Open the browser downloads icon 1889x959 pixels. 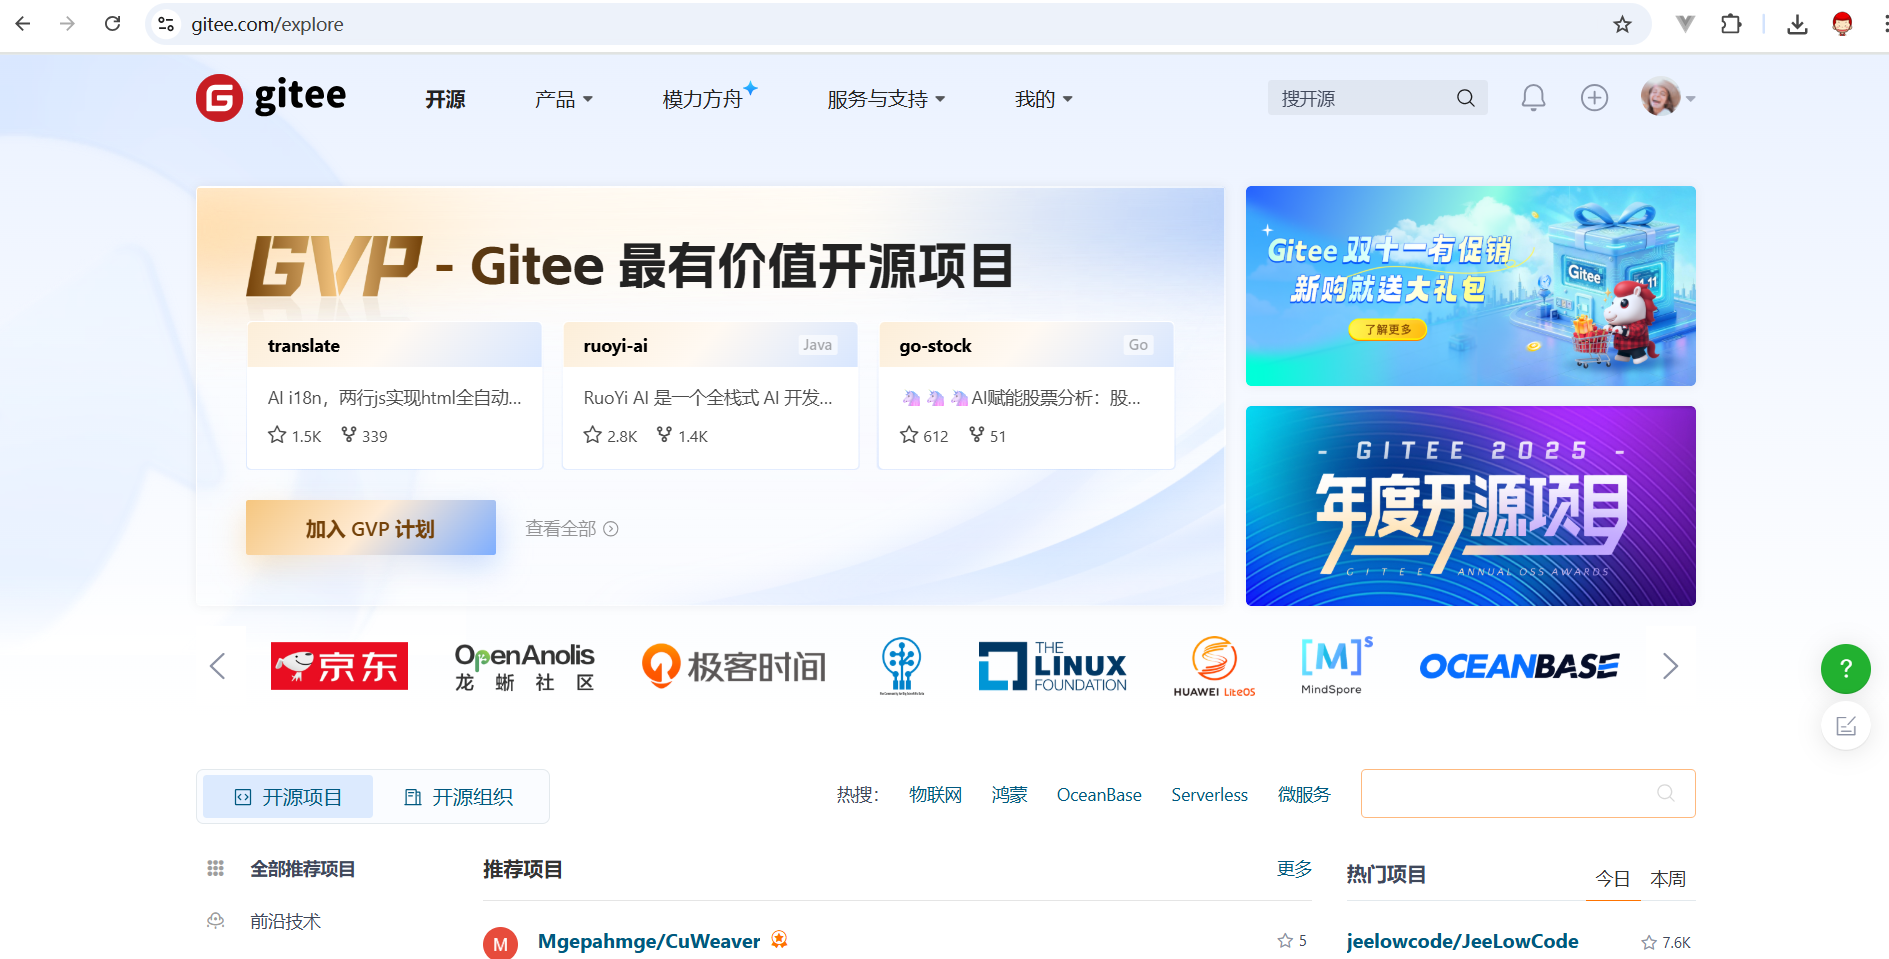1797,24
